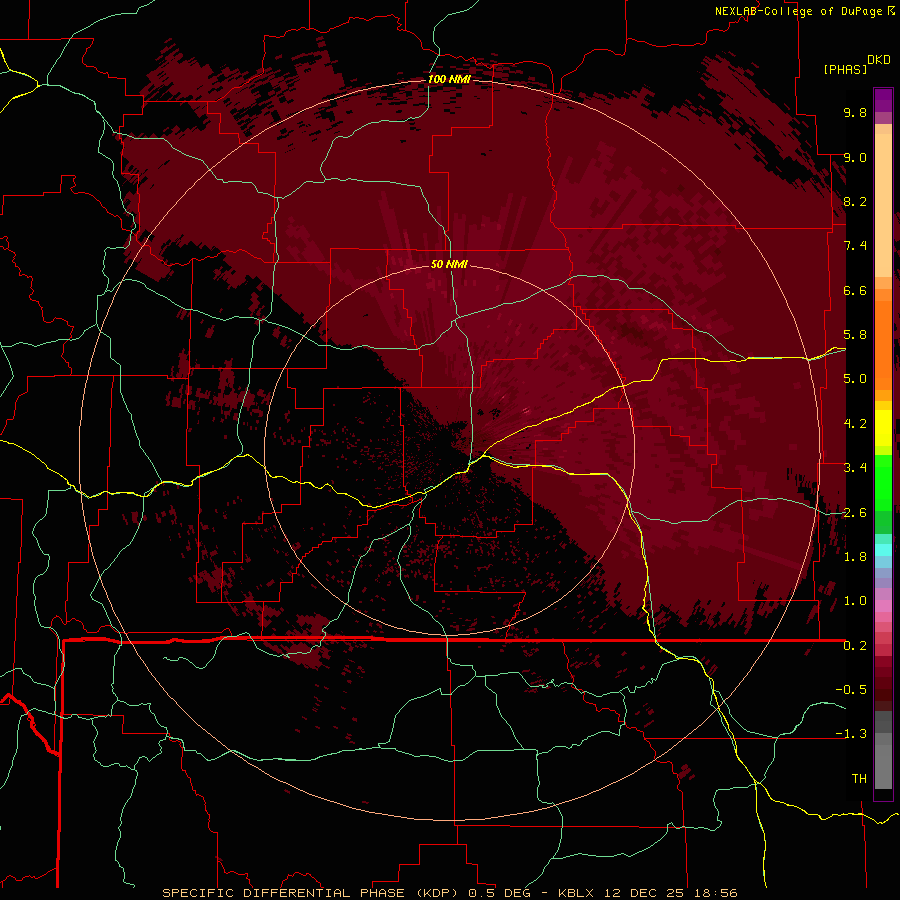Click the 5.0 value on the color scale

coord(855,379)
